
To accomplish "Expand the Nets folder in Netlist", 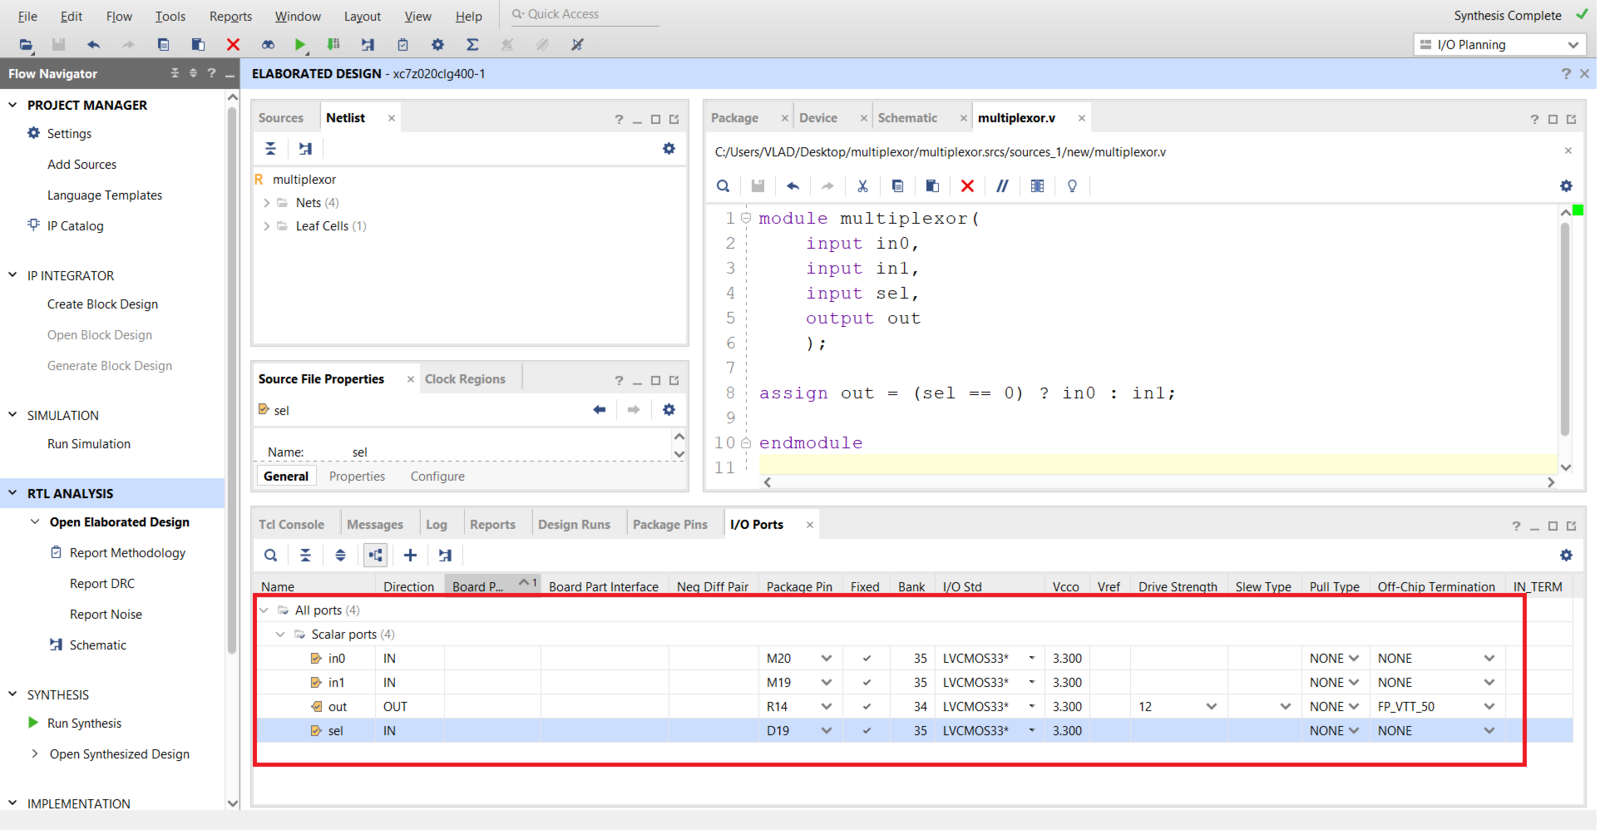I will coord(267,203).
